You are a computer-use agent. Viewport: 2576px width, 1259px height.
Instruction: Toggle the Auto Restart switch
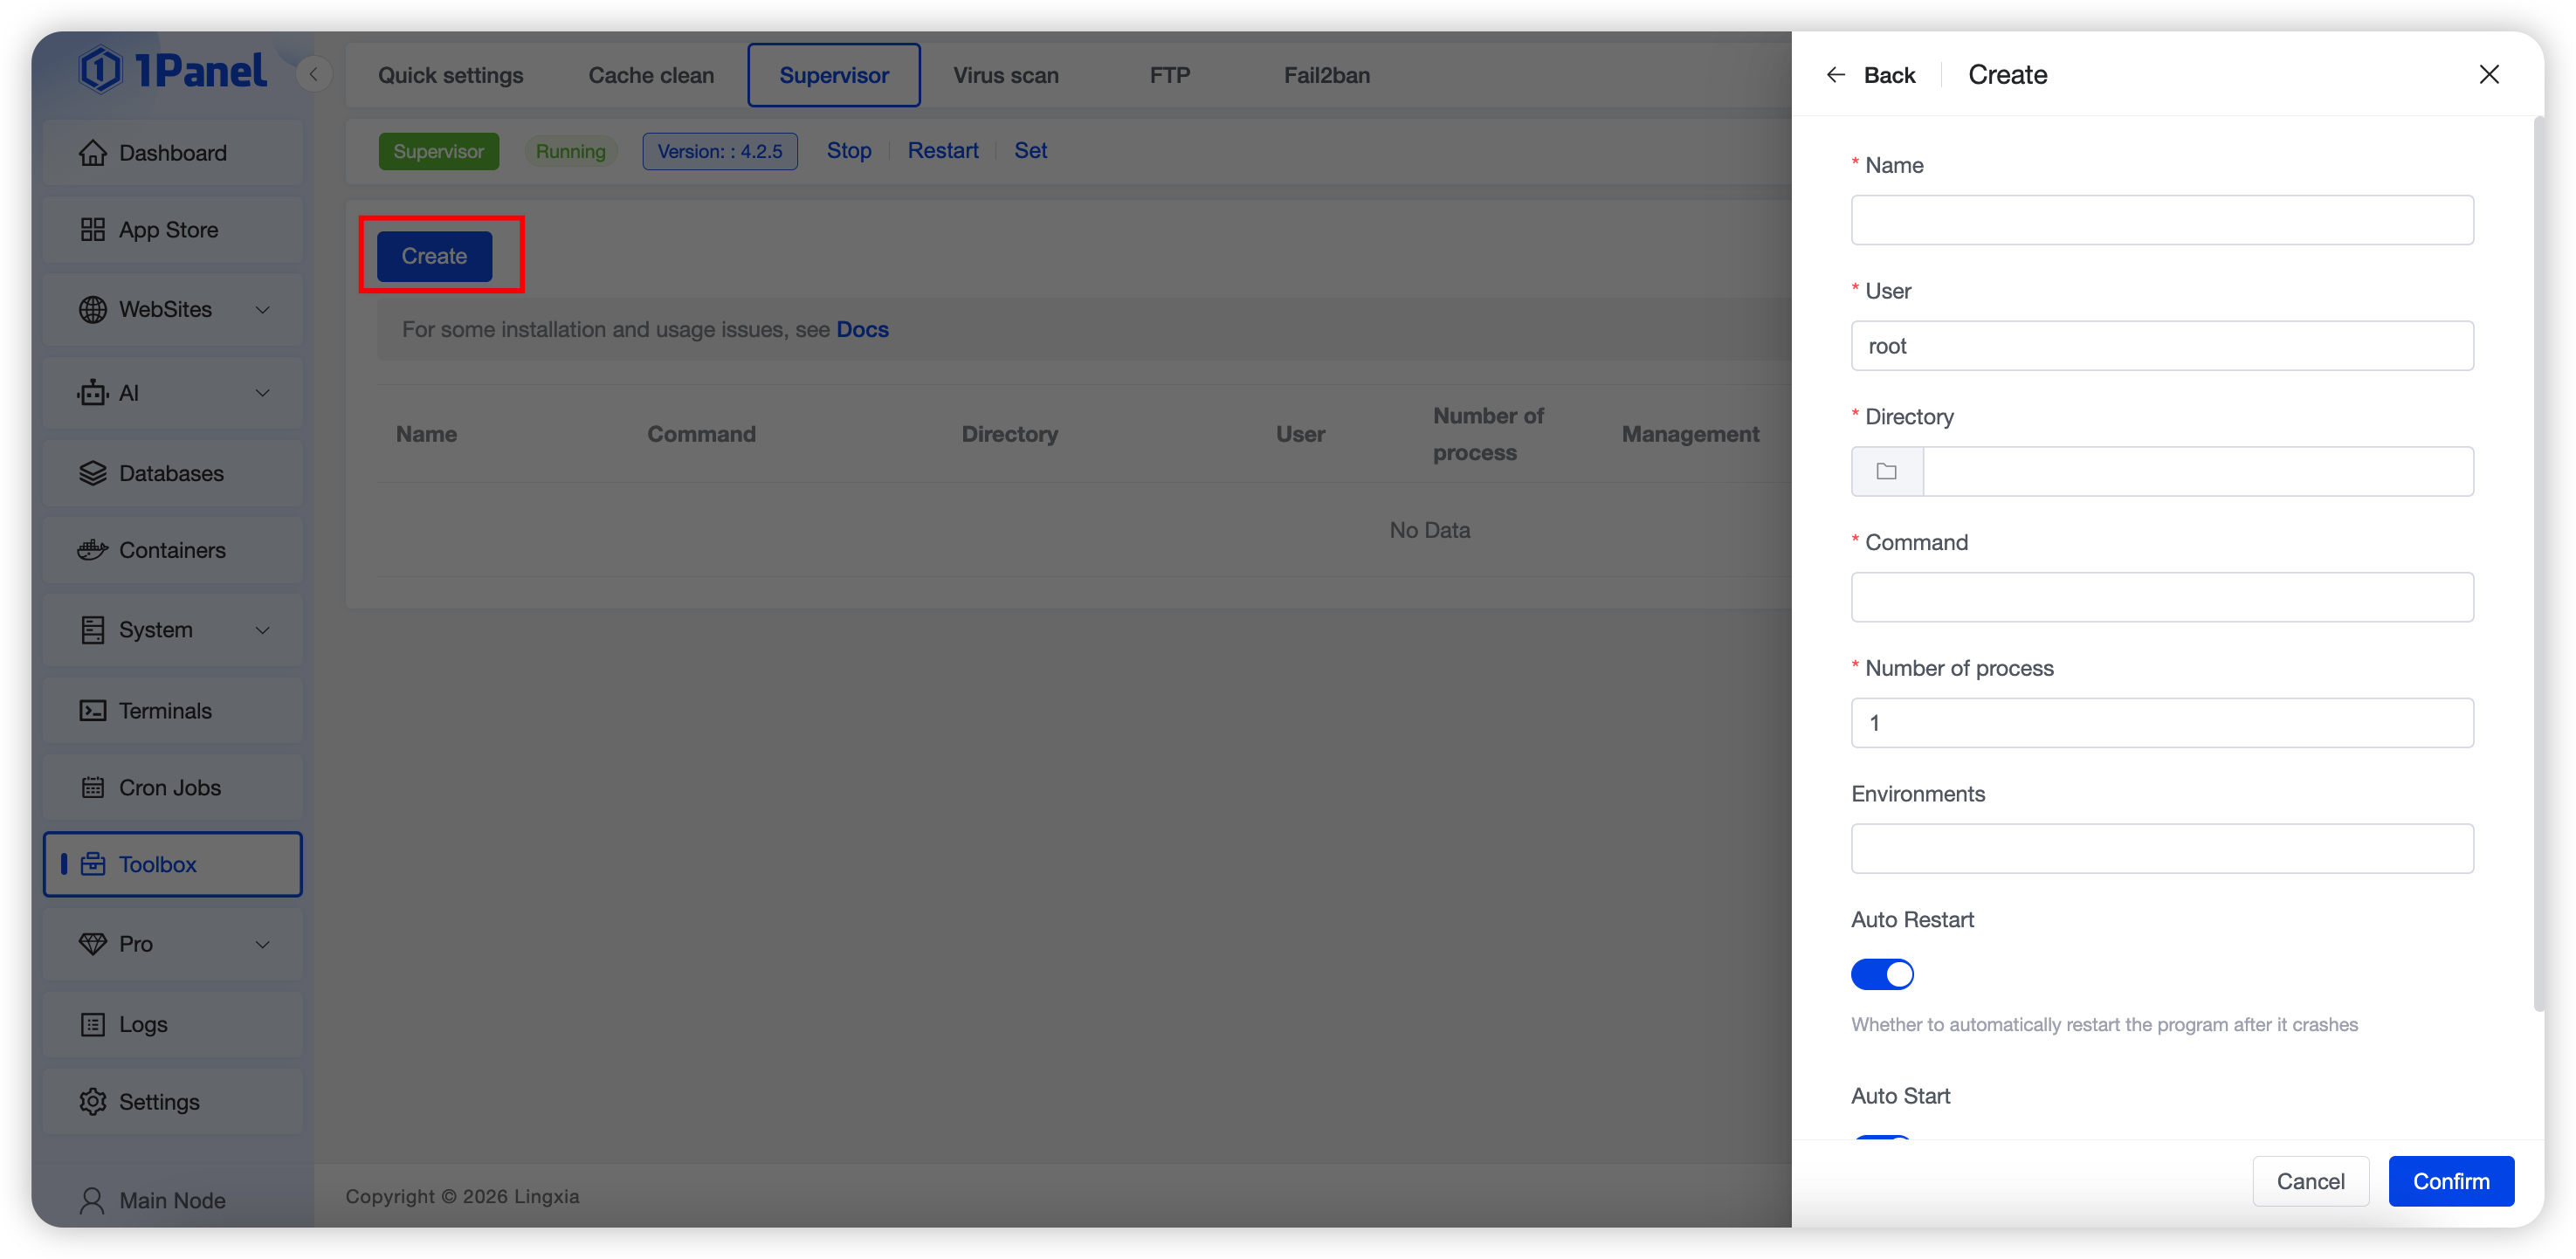click(x=1882, y=974)
